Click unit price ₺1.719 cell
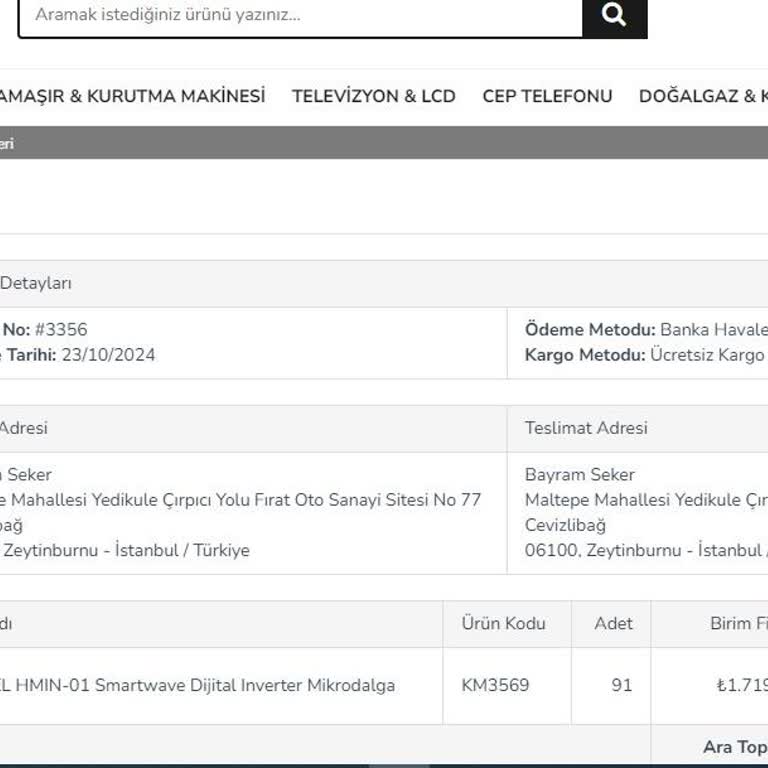This screenshot has width=768, height=768. click(742, 685)
